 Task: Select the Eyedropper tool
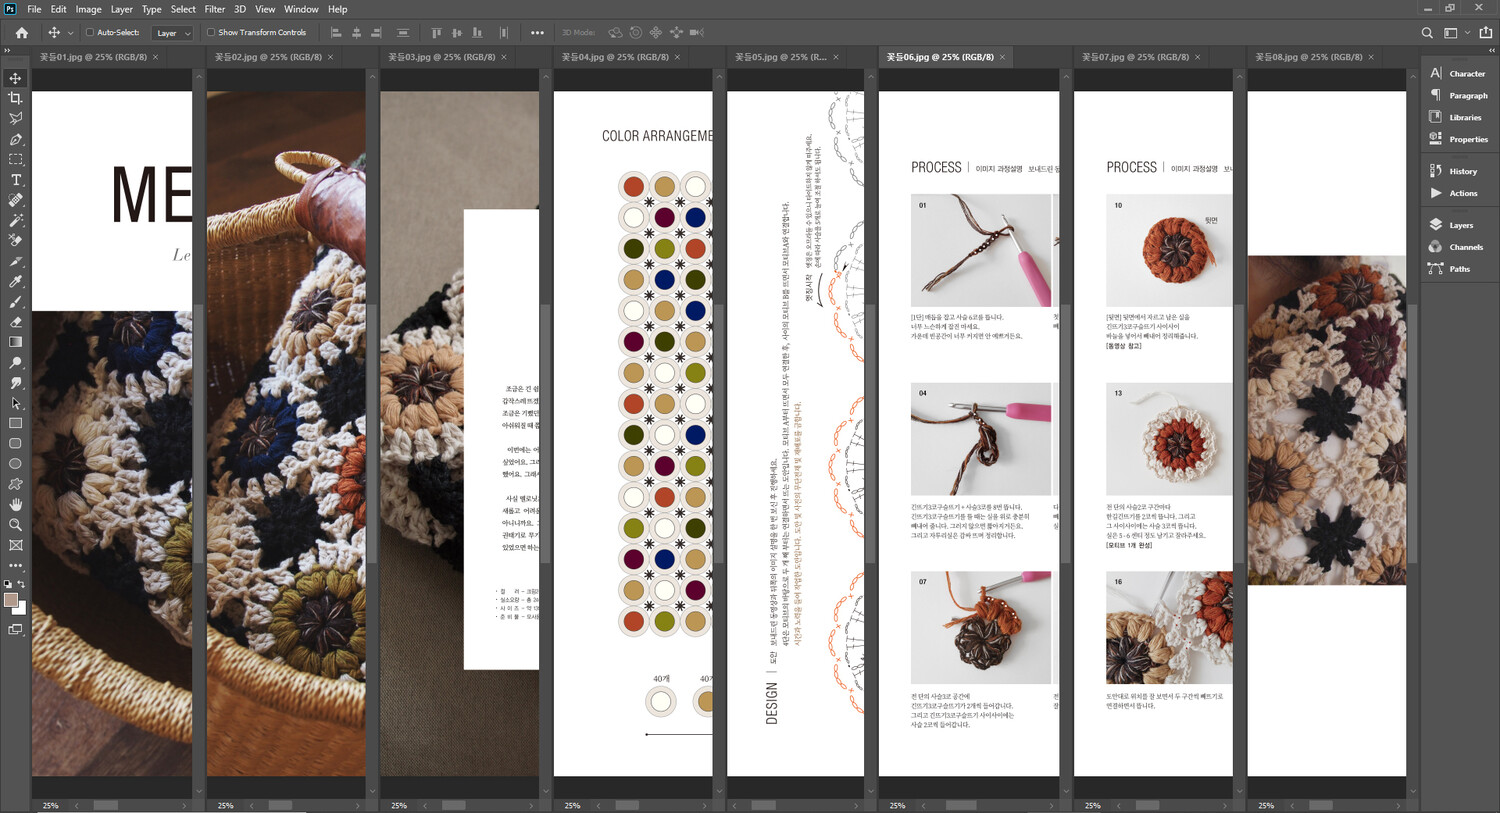tap(15, 282)
